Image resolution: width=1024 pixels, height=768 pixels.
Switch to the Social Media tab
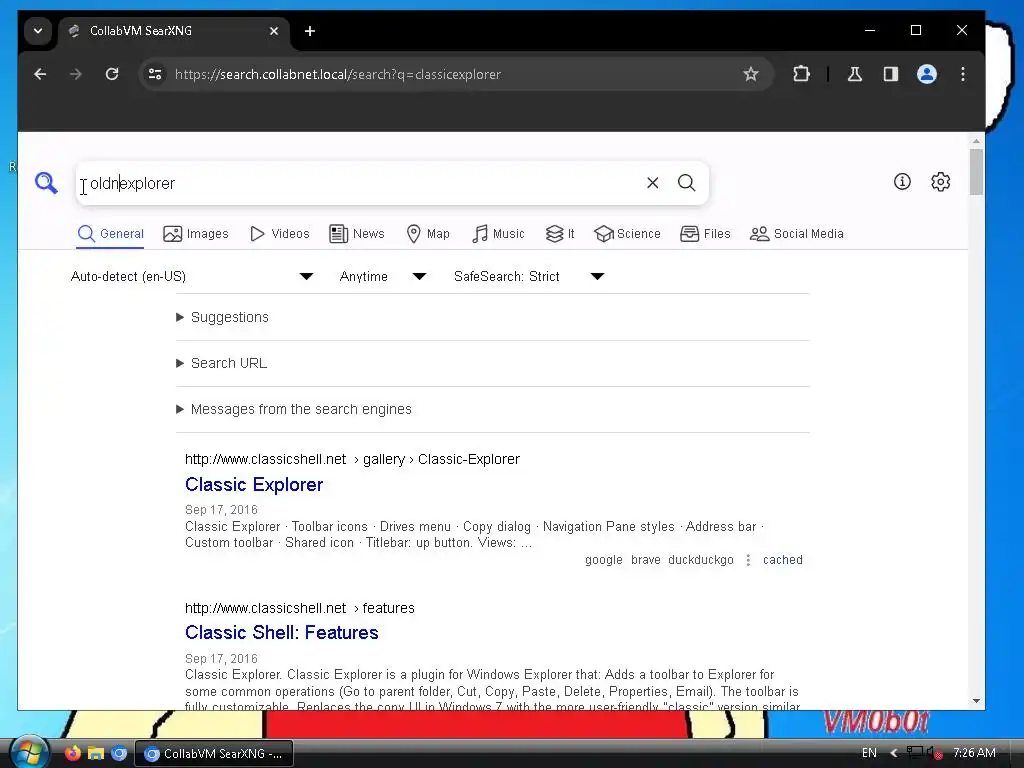click(x=797, y=234)
